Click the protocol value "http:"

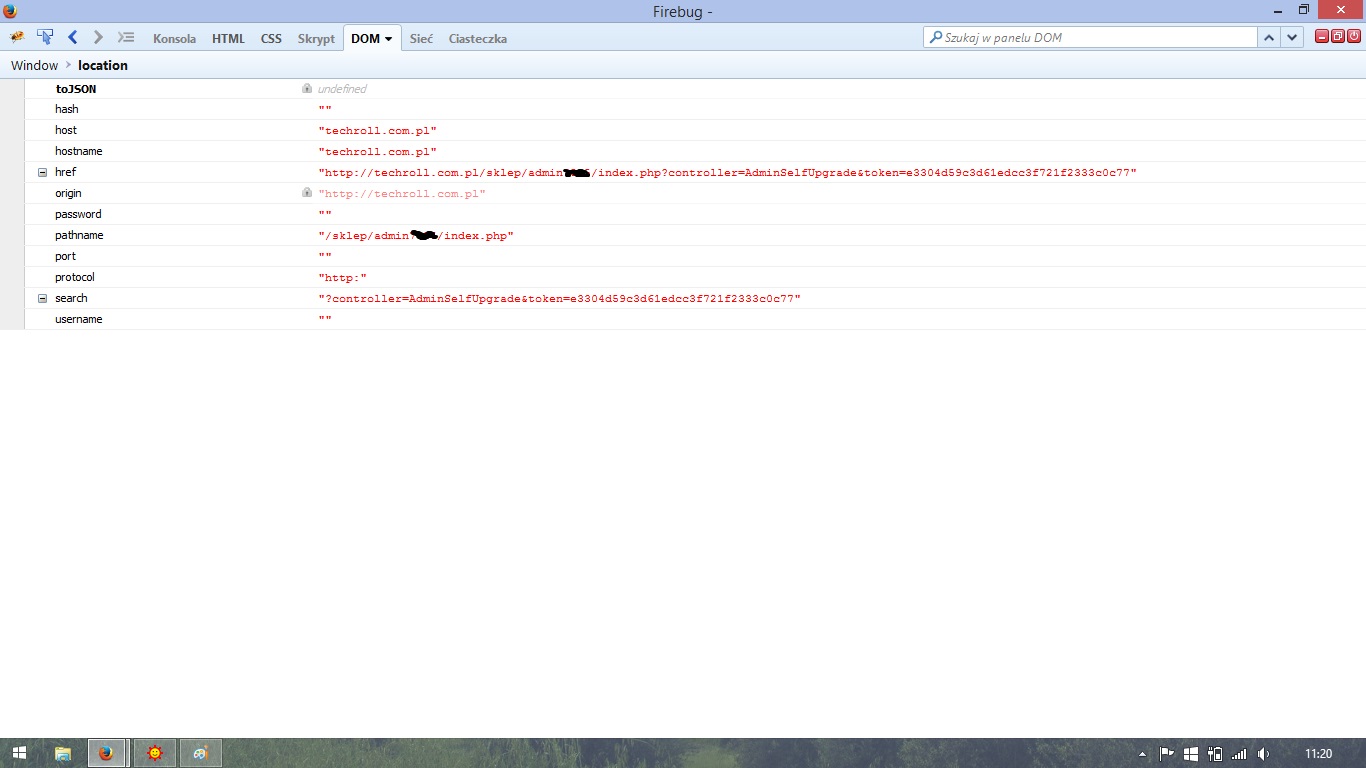point(343,278)
